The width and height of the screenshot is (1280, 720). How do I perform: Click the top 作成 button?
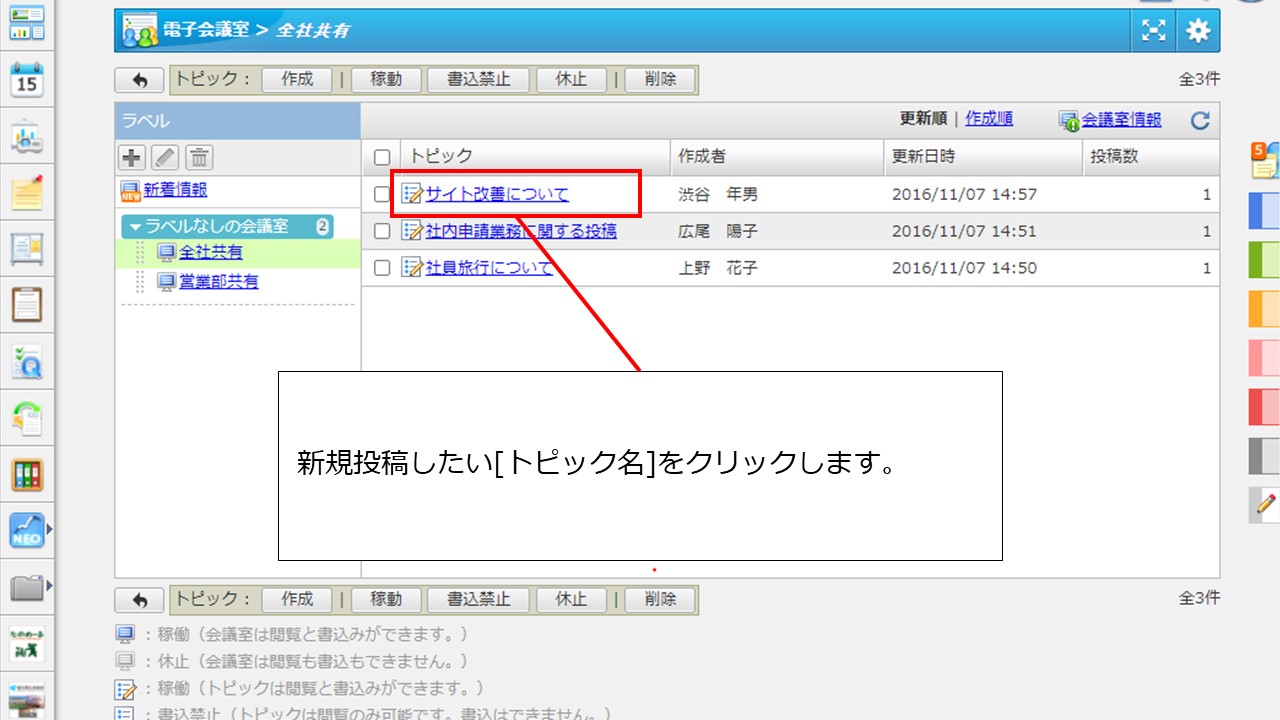(297, 80)
